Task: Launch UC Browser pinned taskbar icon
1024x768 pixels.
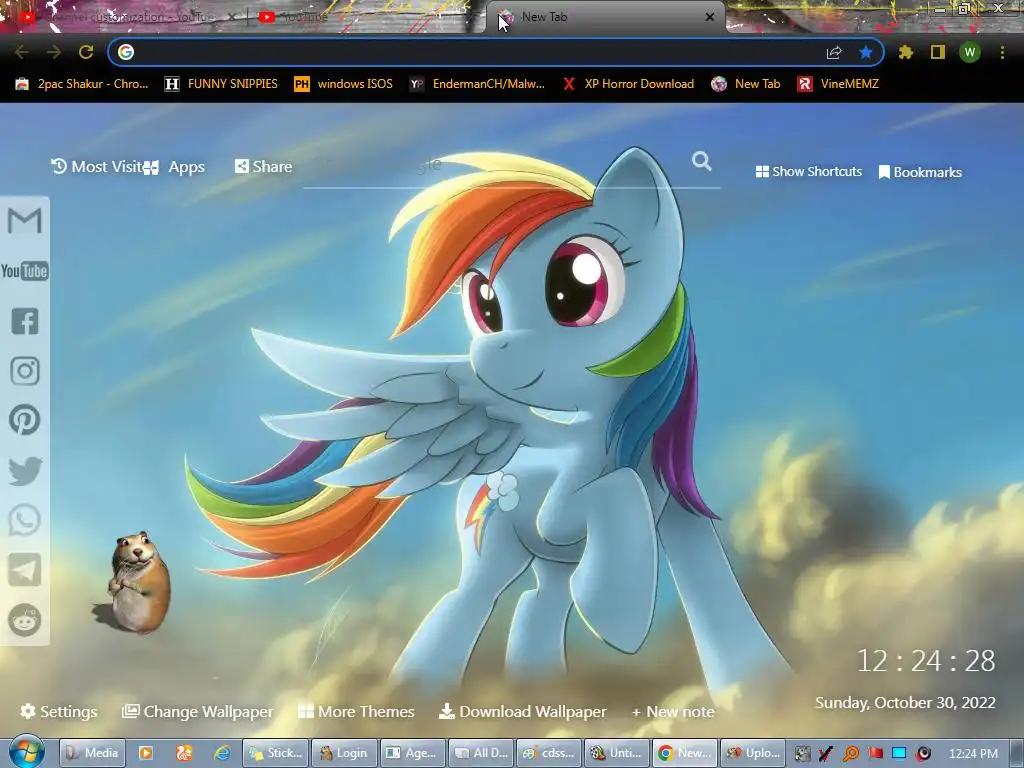Action: [x=184, y=753]
